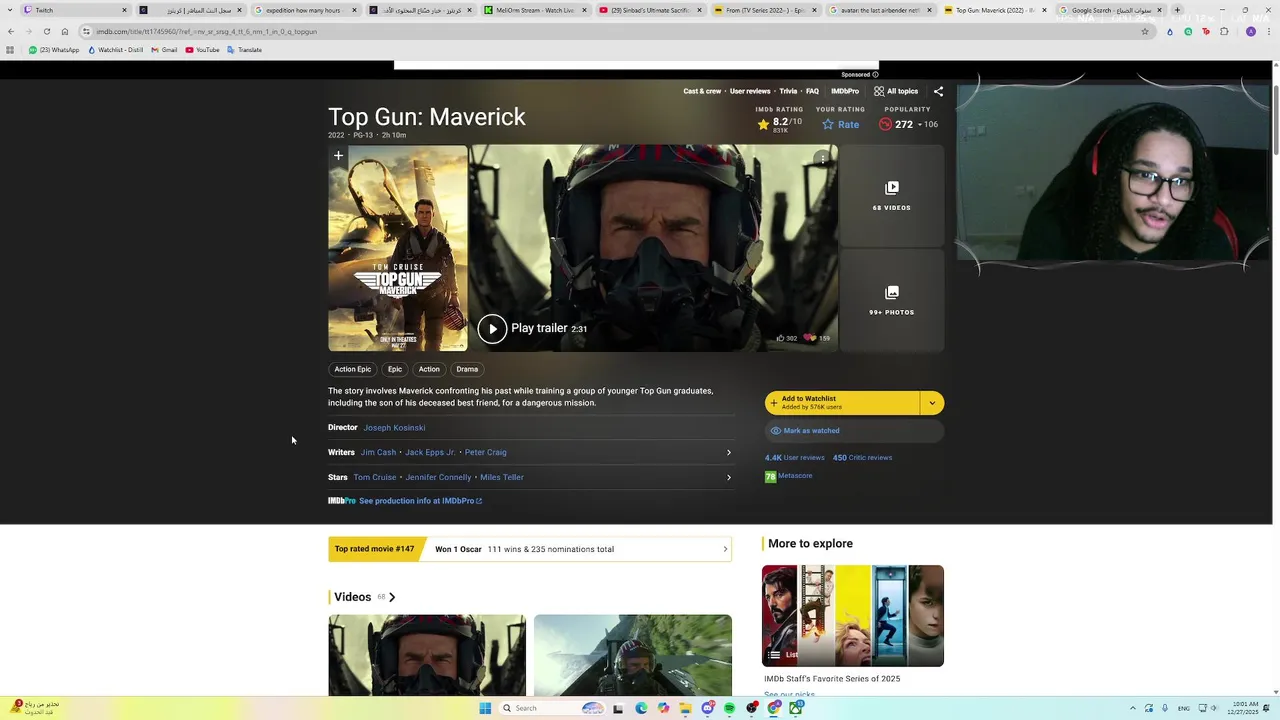
Task: Open Tom Cruise's page
Action: 375,478
